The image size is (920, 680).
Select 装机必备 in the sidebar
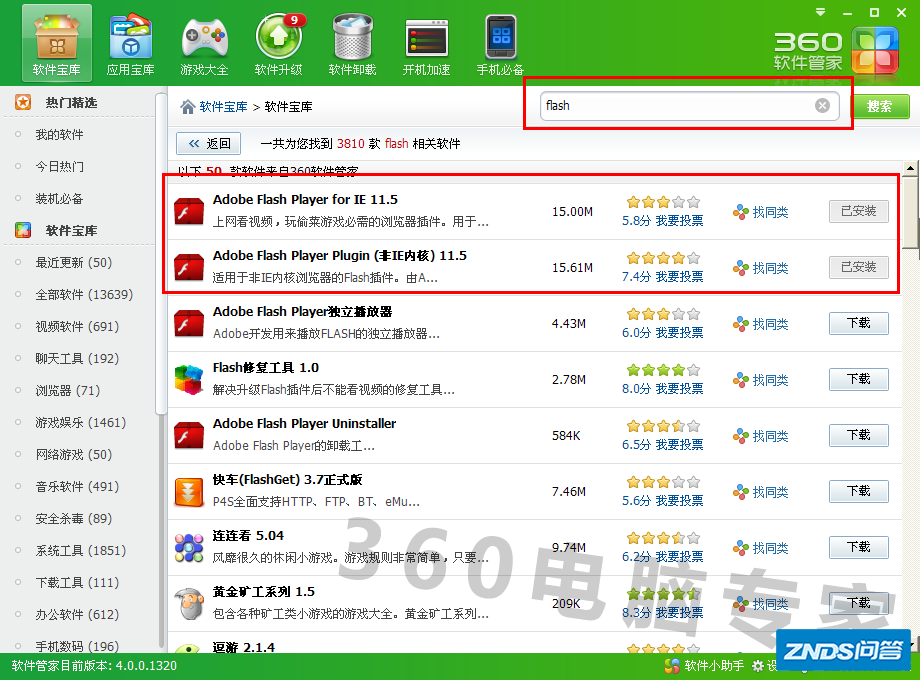coord(59,199)
